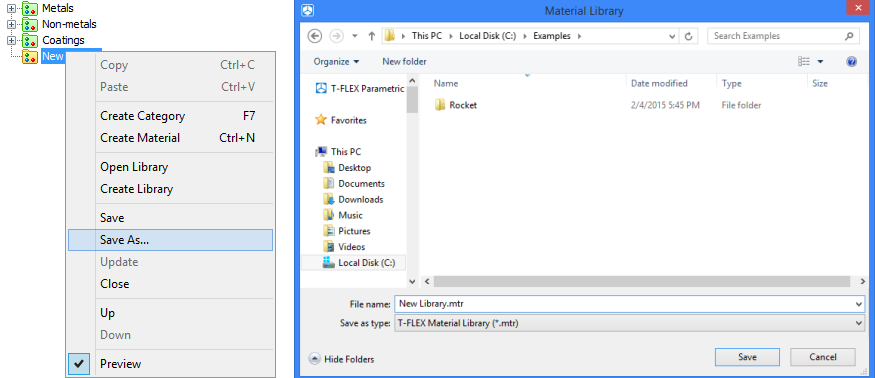Refresh the Examples folder view
This screenshot has height=378, width=875.
[689, 36]
